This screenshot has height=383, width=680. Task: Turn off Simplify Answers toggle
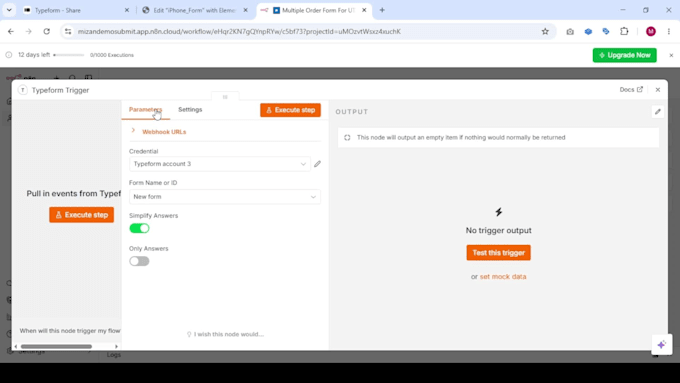pos(139,228)
